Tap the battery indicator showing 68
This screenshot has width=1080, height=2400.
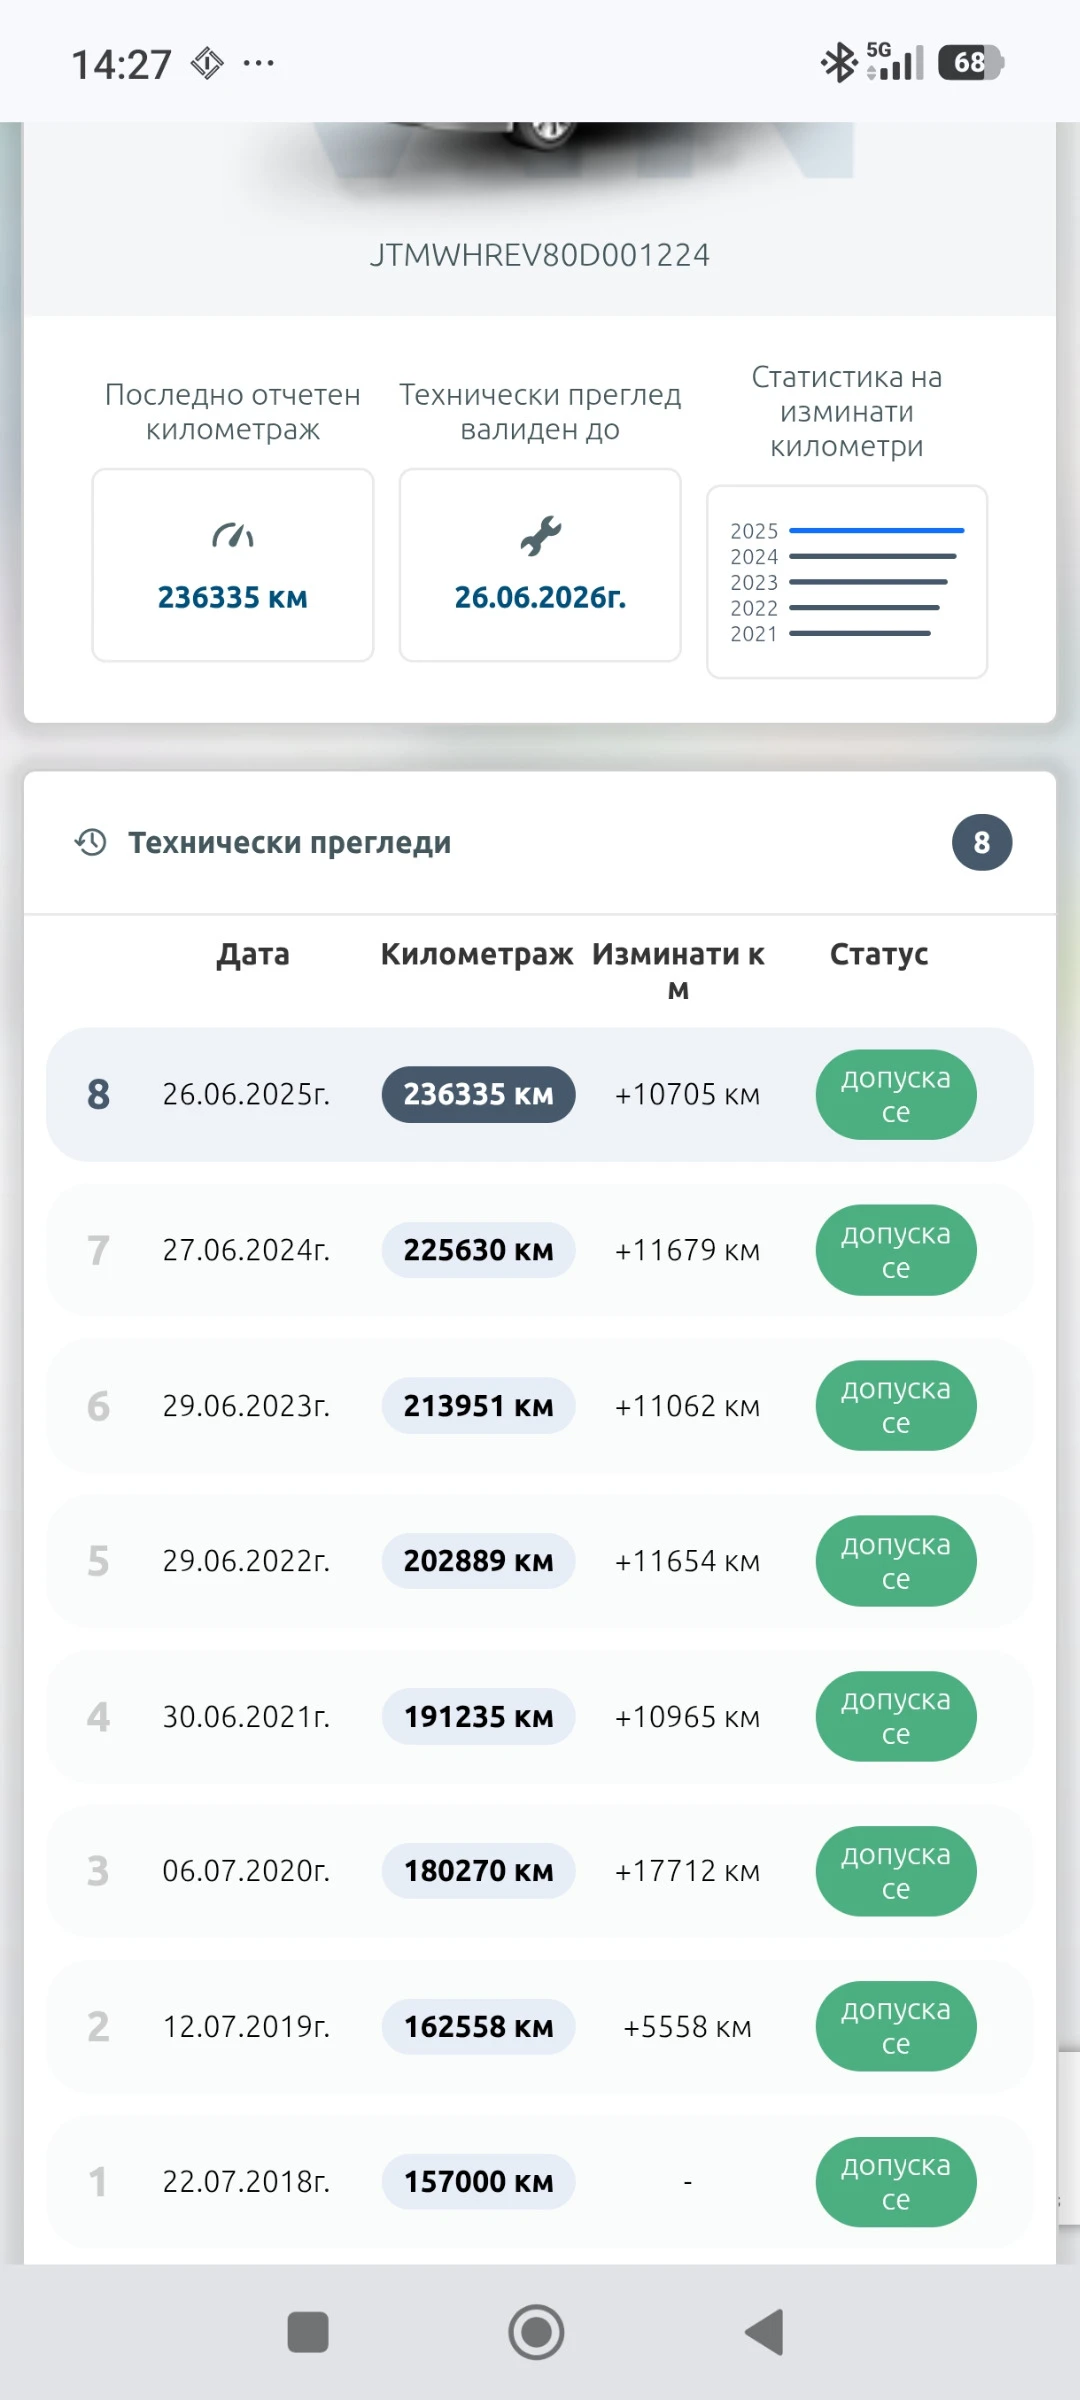pyautogui.click(x=970, y=63)
